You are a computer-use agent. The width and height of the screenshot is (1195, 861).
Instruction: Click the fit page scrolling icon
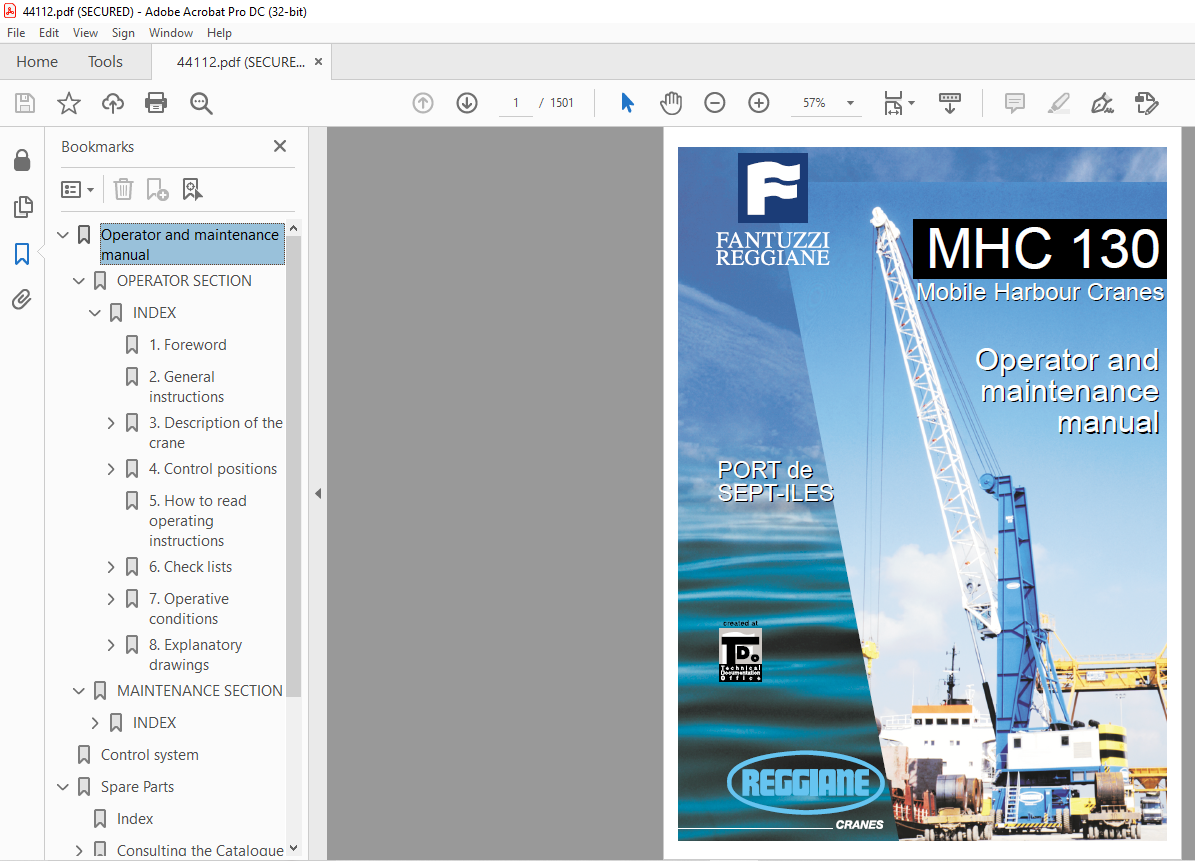coord(893,103)
